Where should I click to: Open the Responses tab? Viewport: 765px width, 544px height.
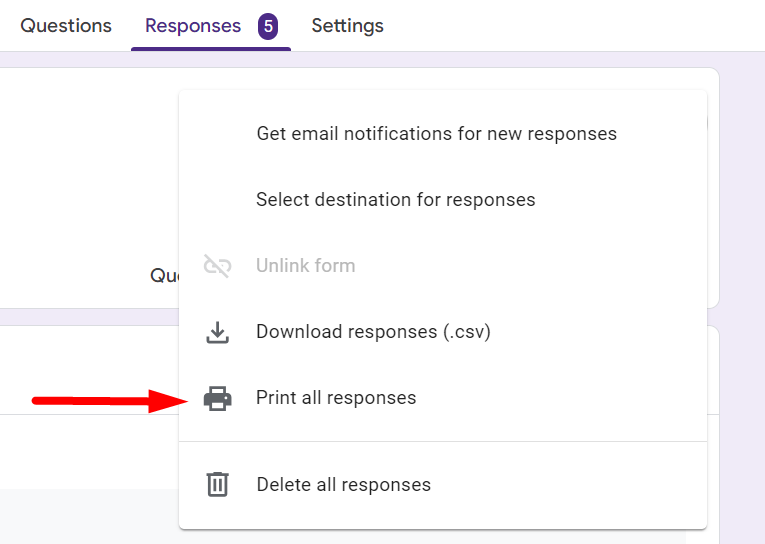(193, 26)
